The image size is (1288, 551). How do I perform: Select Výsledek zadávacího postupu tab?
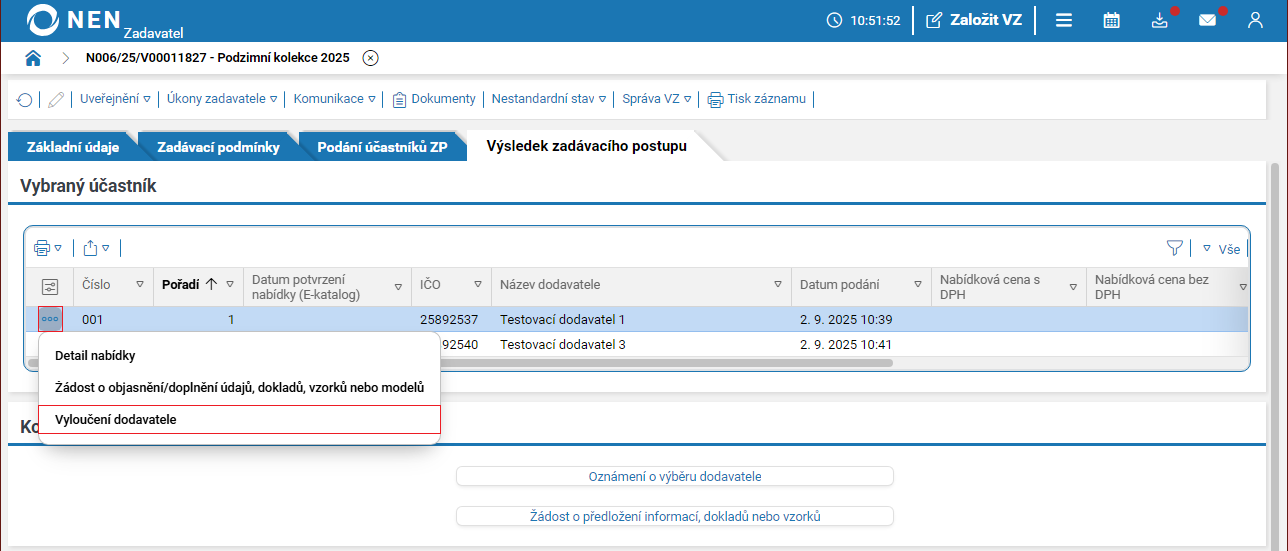587,146
